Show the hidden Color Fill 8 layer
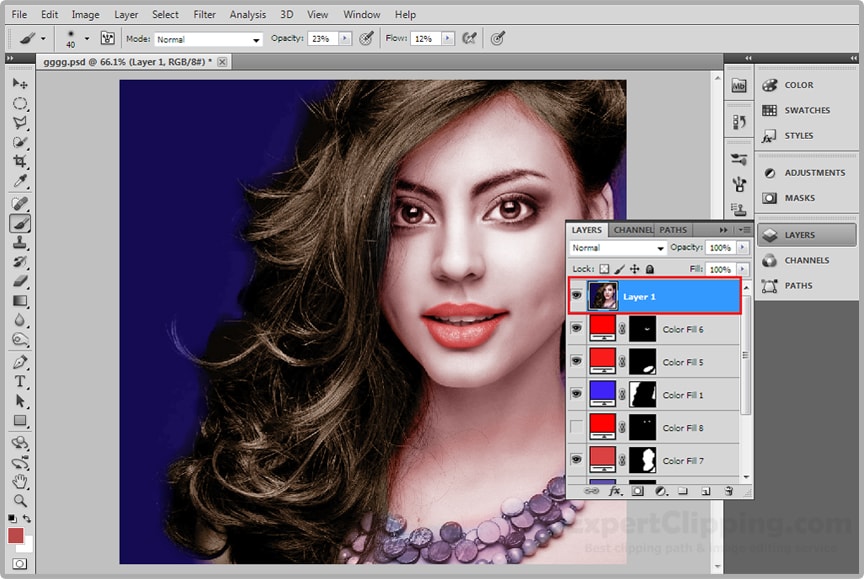 pyautogui.click(x=576, y=428)
